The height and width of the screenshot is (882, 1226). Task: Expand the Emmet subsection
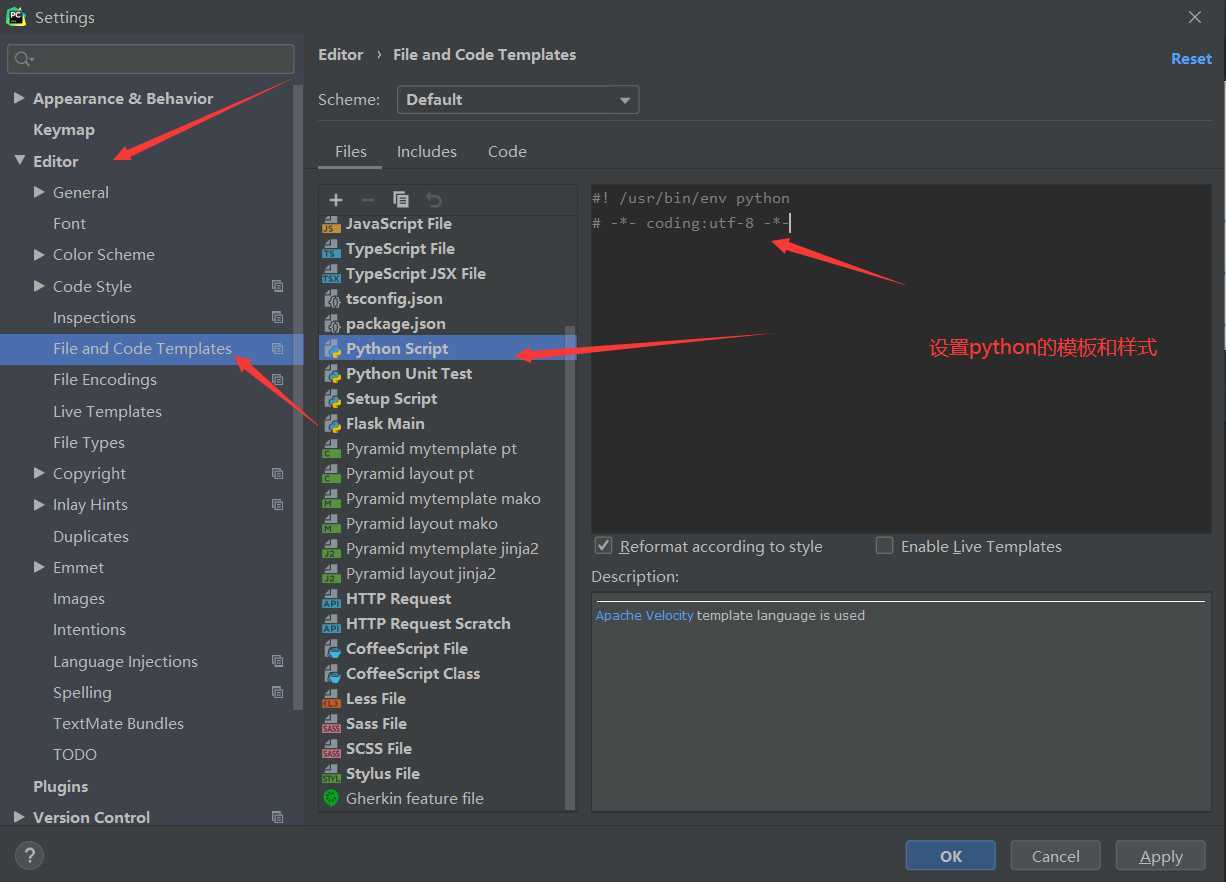tap(39, 567)
